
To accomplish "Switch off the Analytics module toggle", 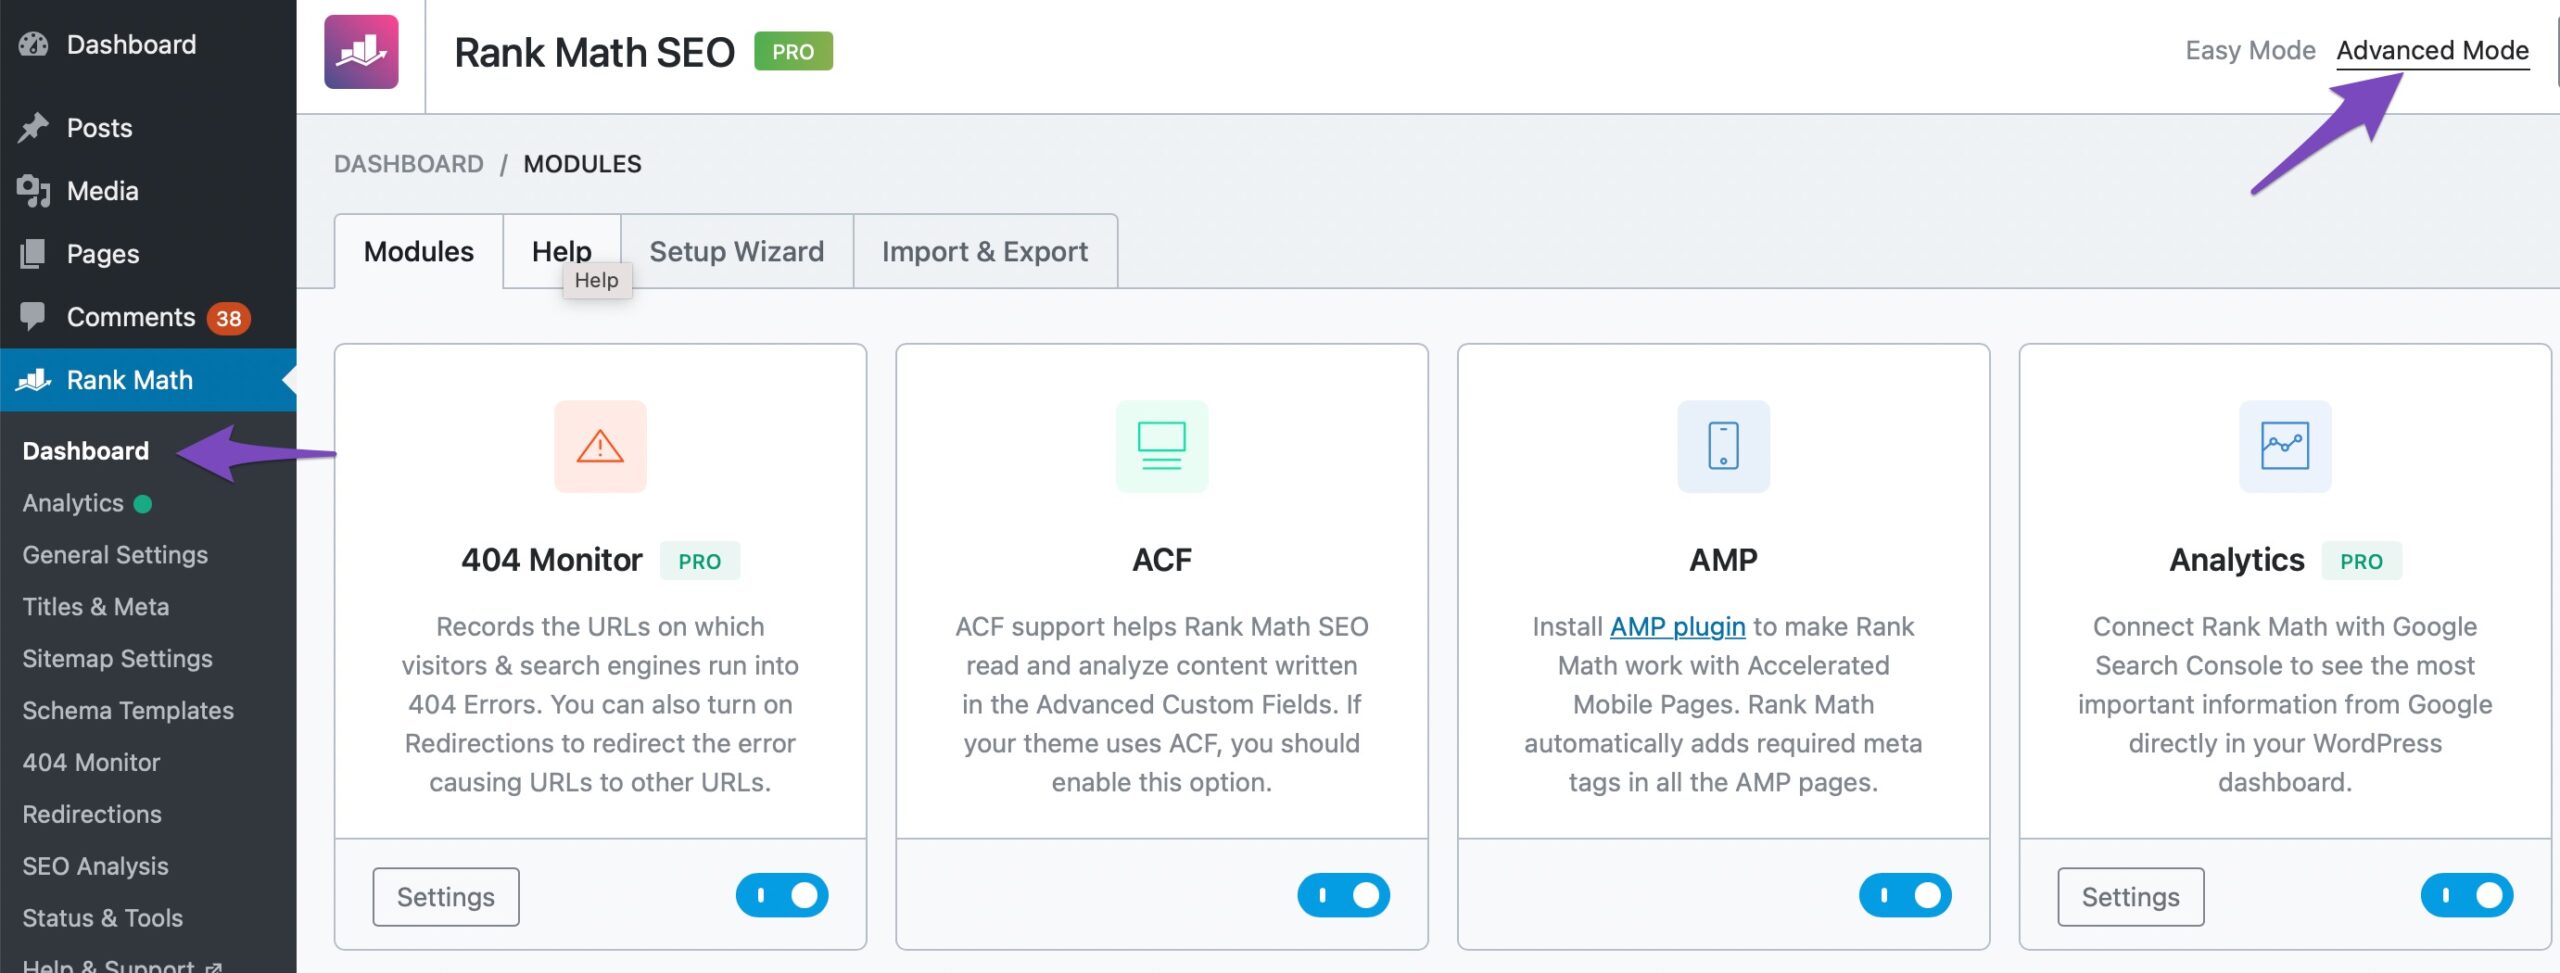I will click(2467, 895).
